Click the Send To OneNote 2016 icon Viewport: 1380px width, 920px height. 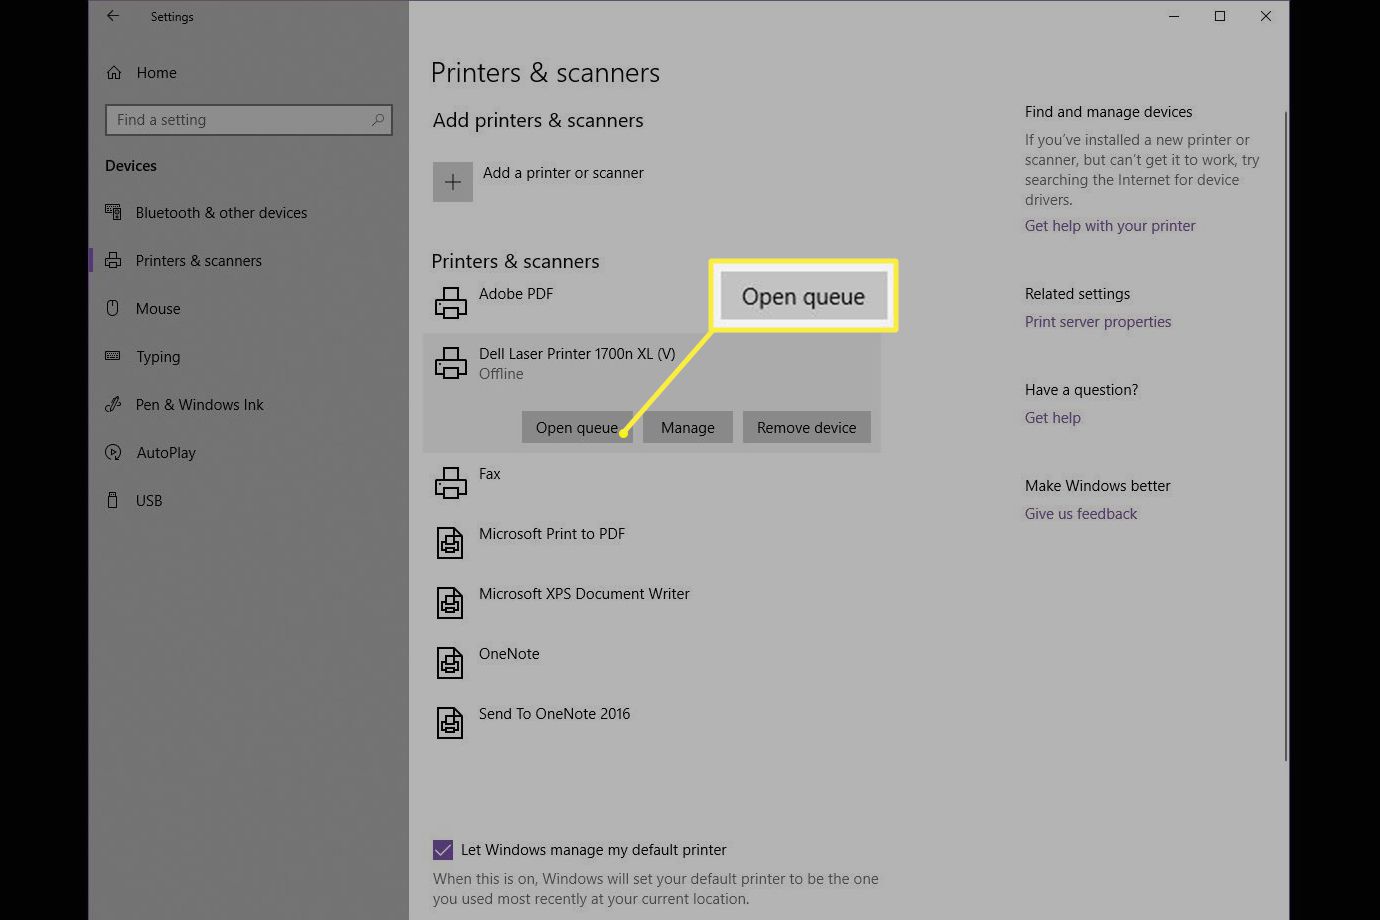(449, 722)
